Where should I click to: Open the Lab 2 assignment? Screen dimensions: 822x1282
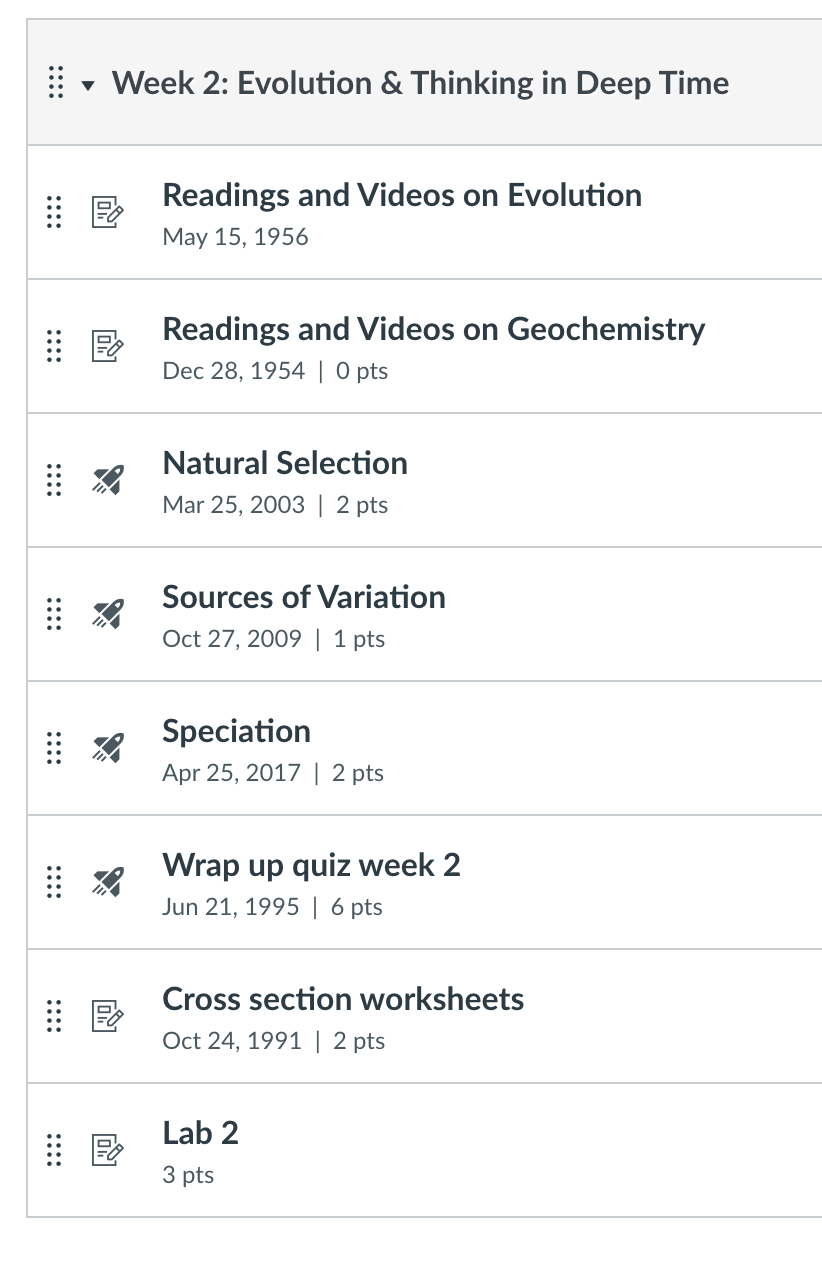(x=200, y=1133)
